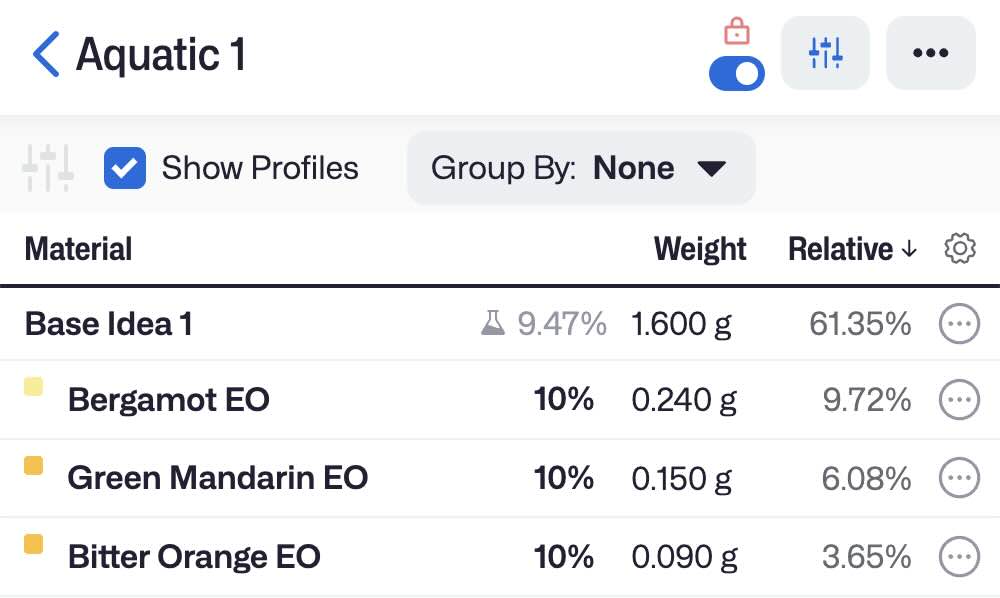This screenshot has width=1000, height=598.
Task: Click the gray sliders icon beside Show Profiles
Action: coord(48,168)
